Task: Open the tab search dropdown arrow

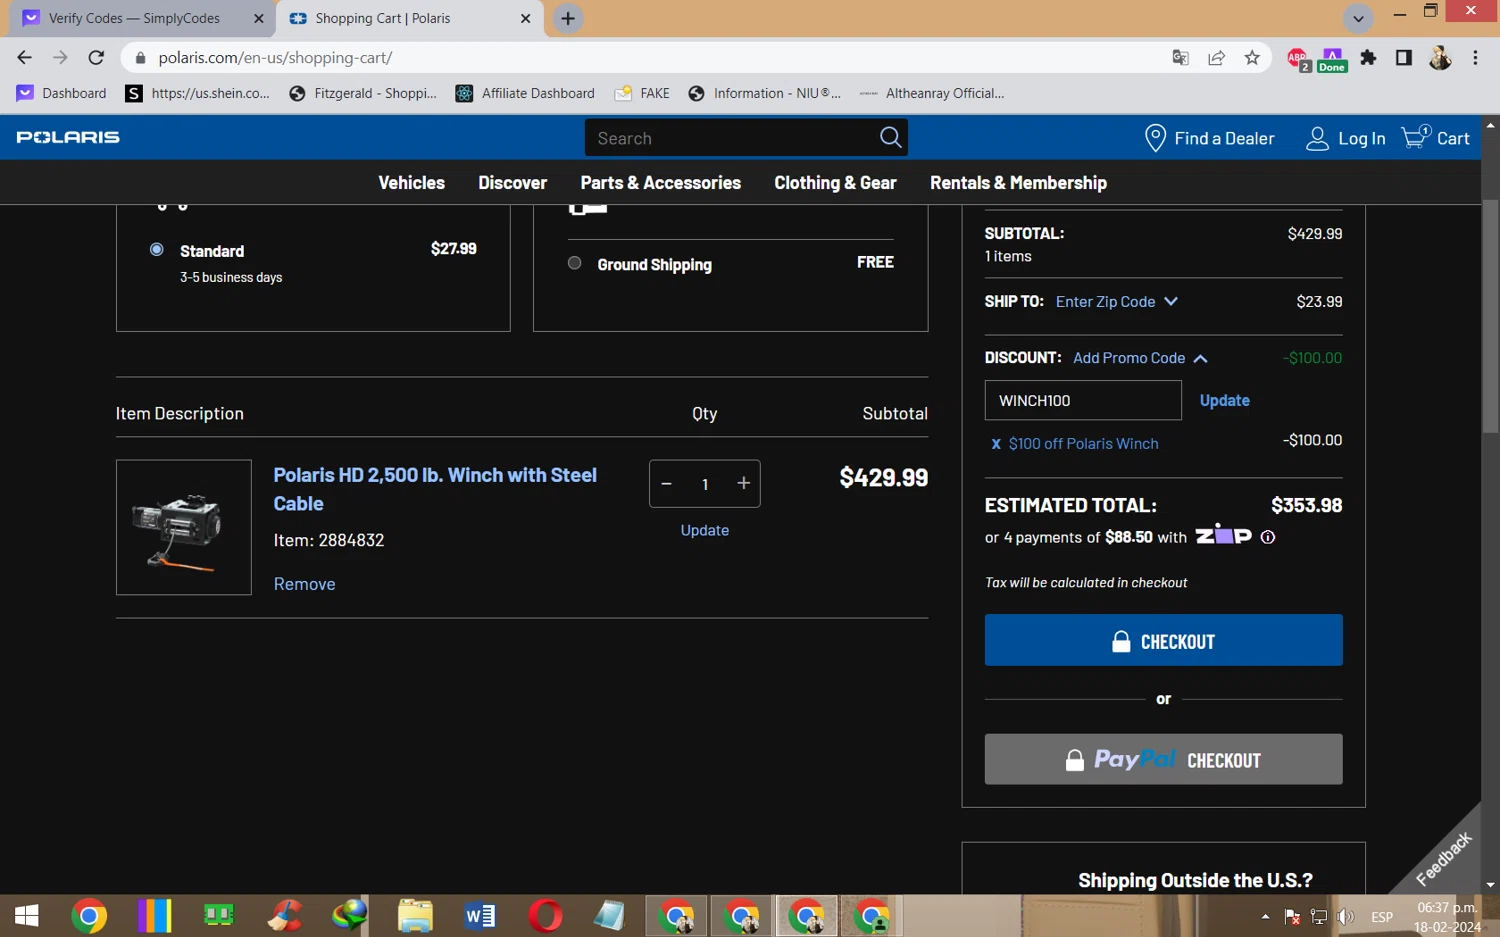Action: (x=1358, y=18)
